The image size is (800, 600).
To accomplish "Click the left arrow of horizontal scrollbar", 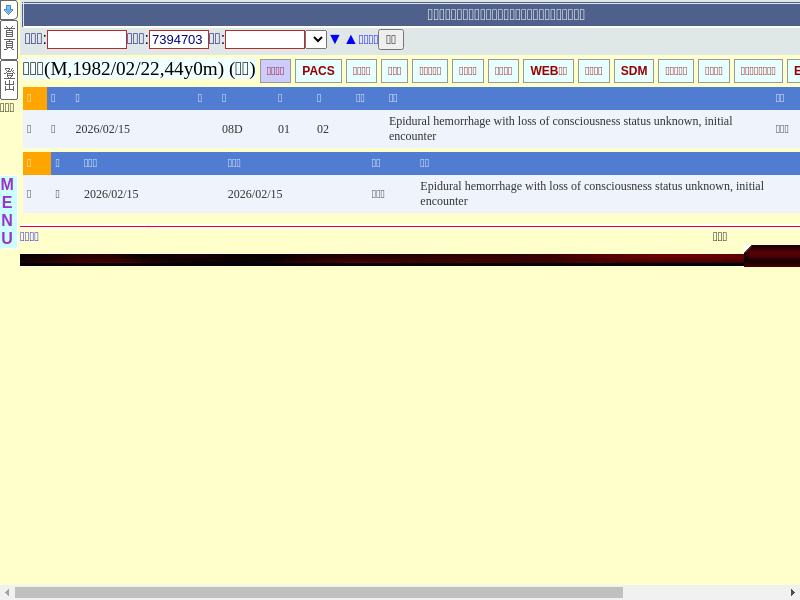I will tap(7, 593).
